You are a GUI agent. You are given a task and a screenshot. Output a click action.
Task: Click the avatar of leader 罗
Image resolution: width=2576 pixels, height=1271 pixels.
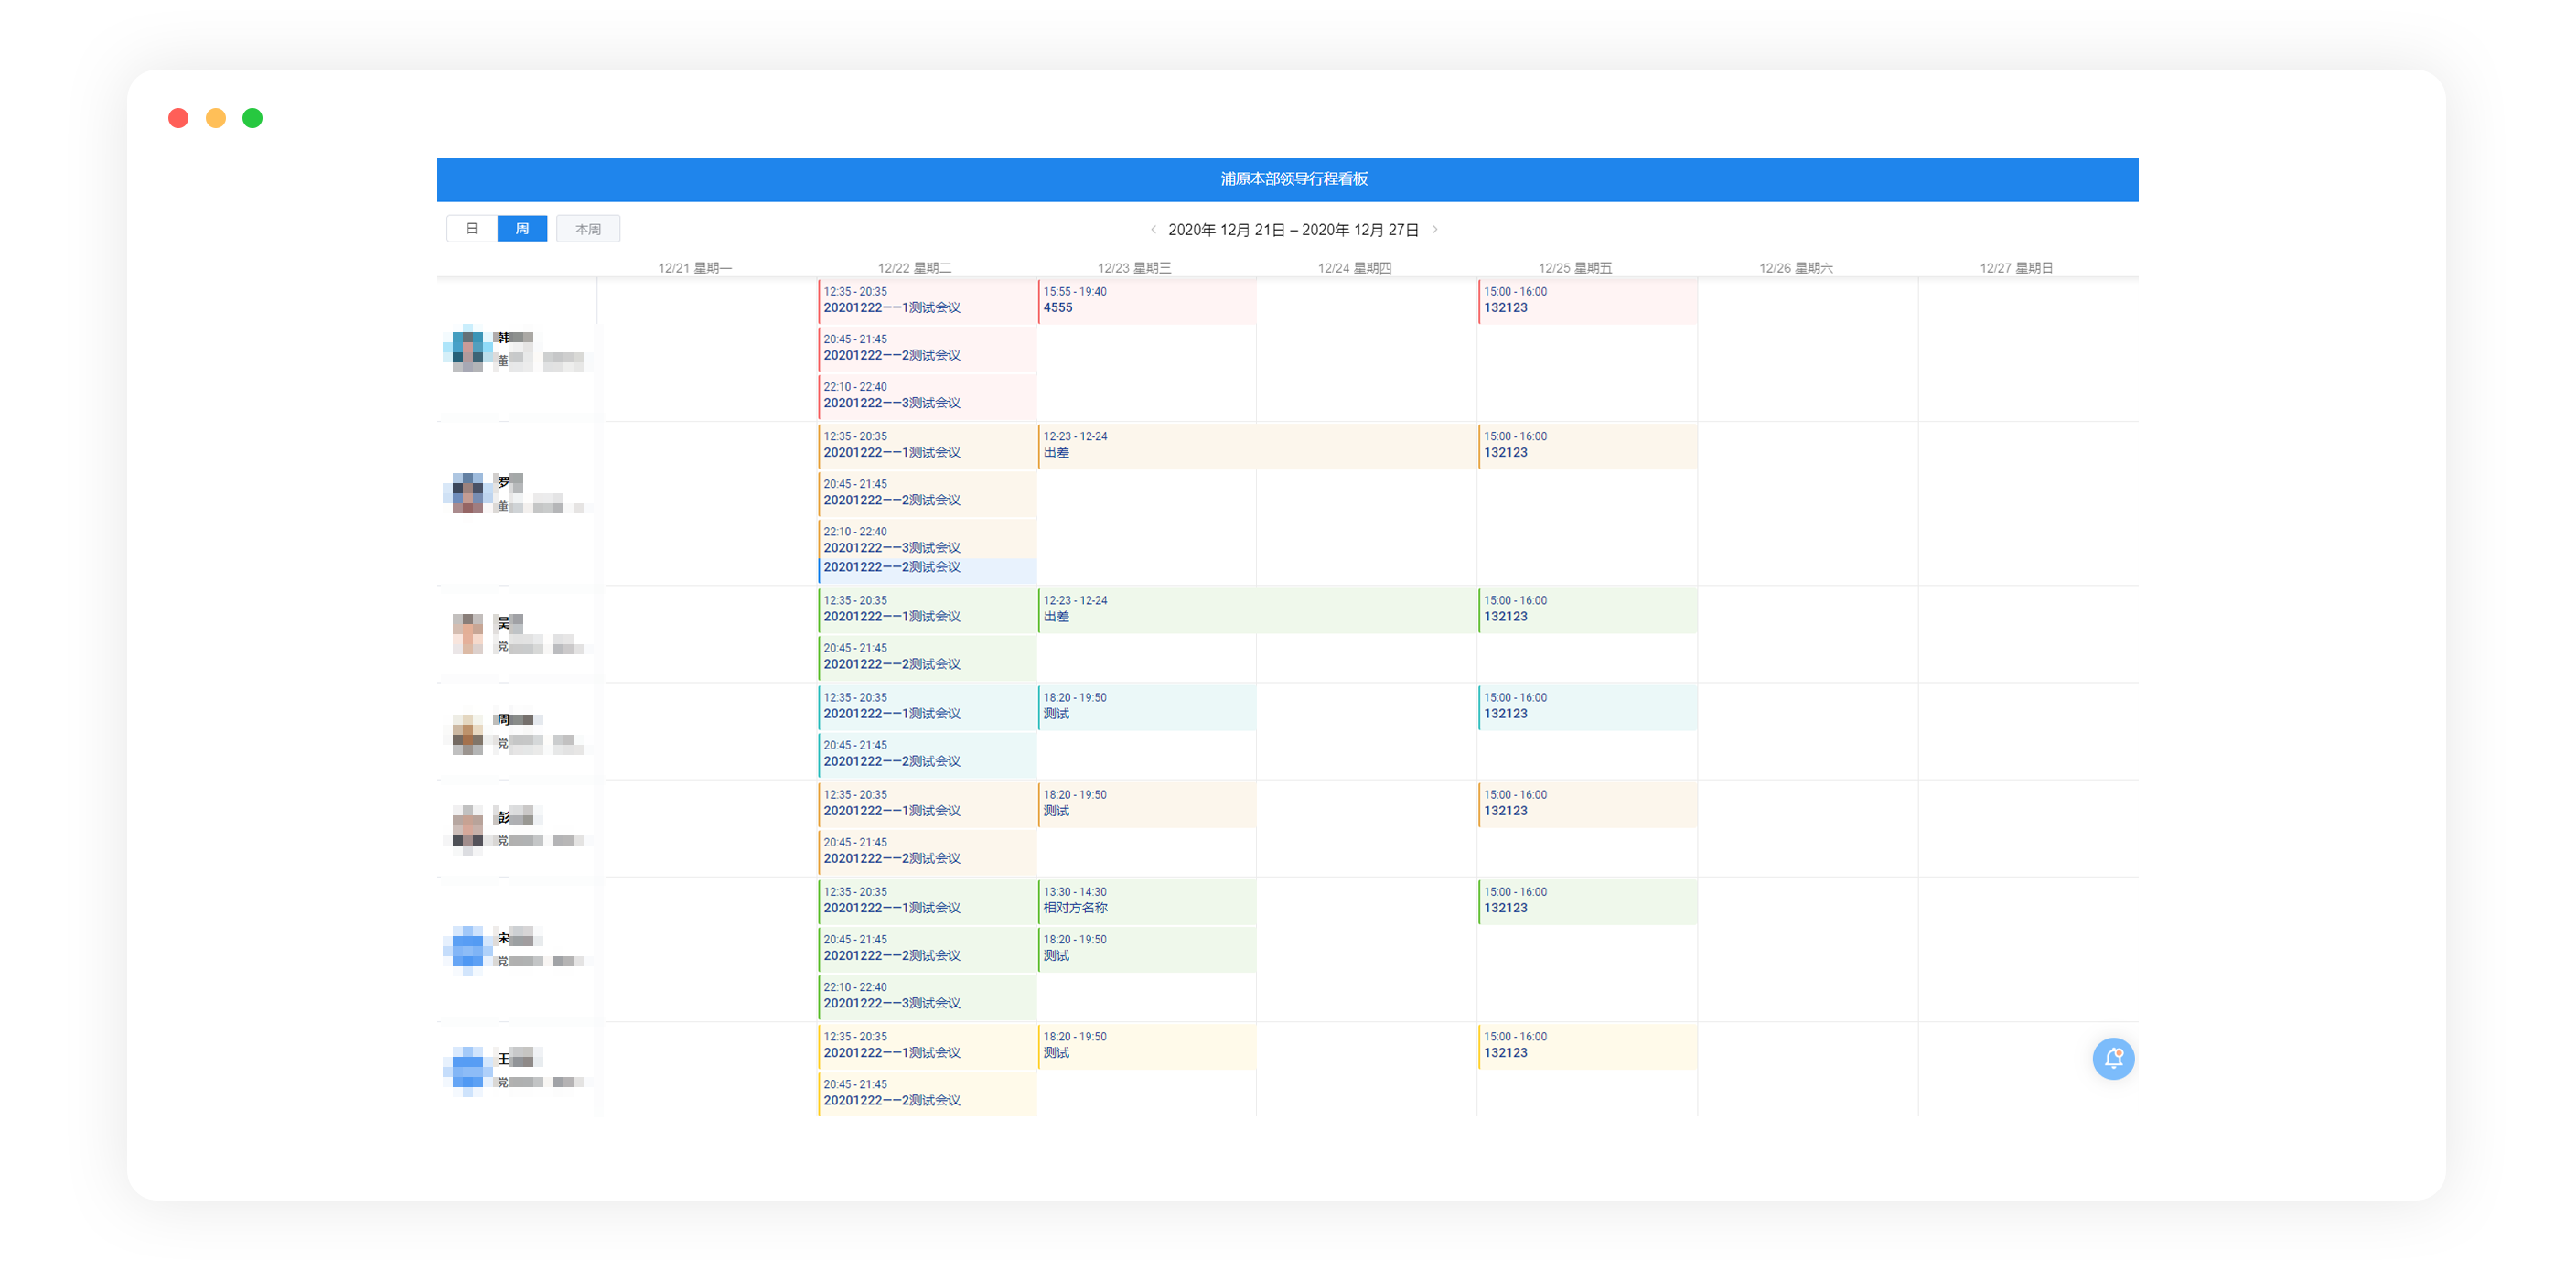pos(467,493)
